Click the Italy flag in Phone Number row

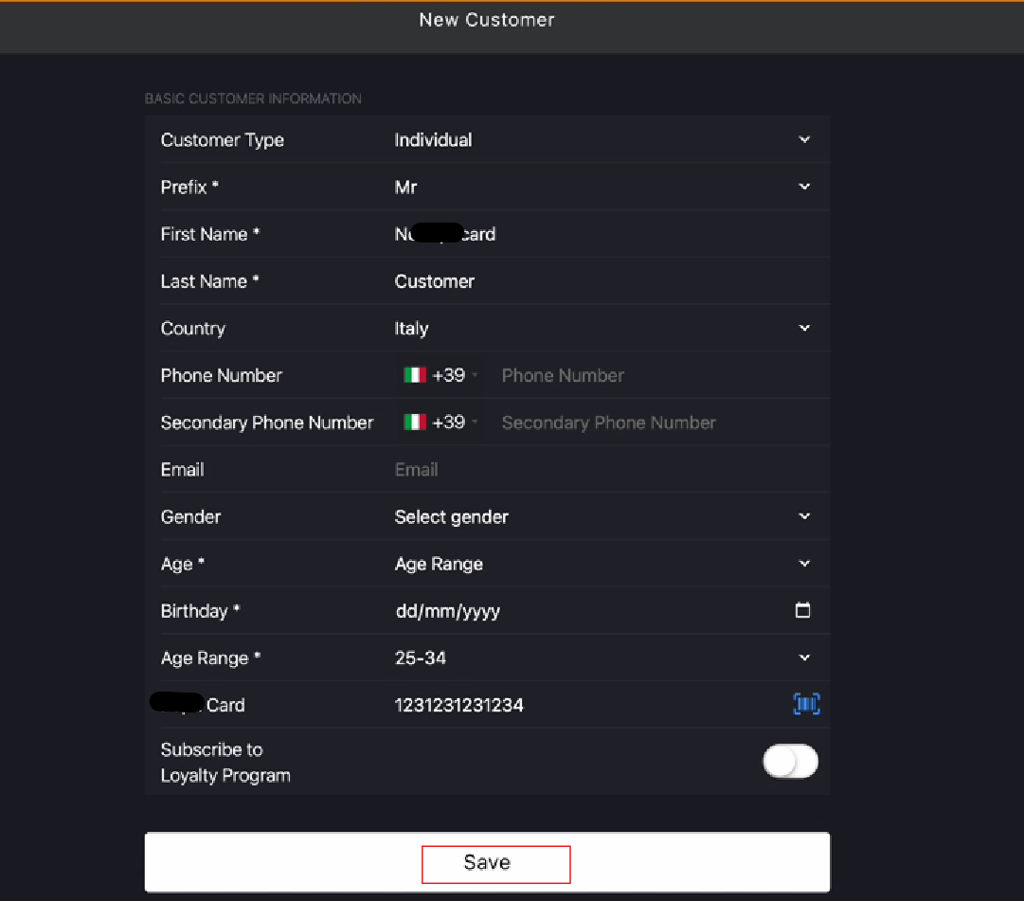pos(415,375)
